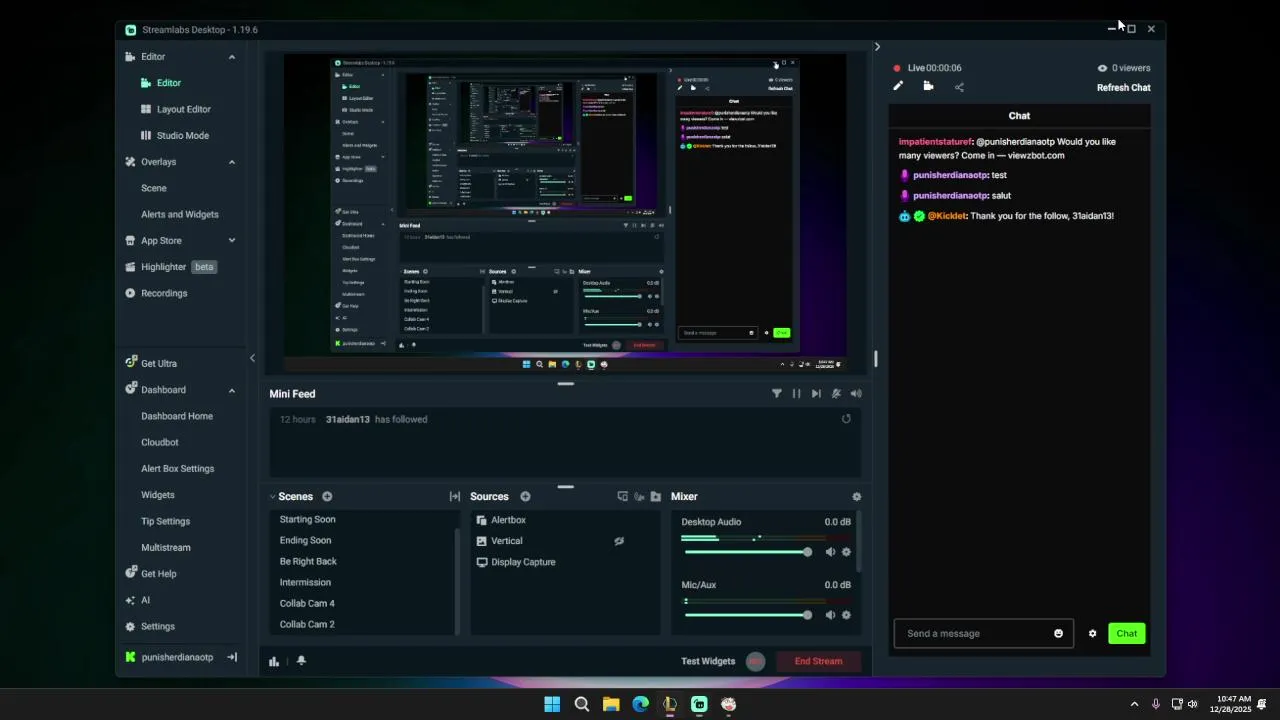The image size is (1280, 720).
Task: Open File Explorer from taskbar
Action: (611, 704)
